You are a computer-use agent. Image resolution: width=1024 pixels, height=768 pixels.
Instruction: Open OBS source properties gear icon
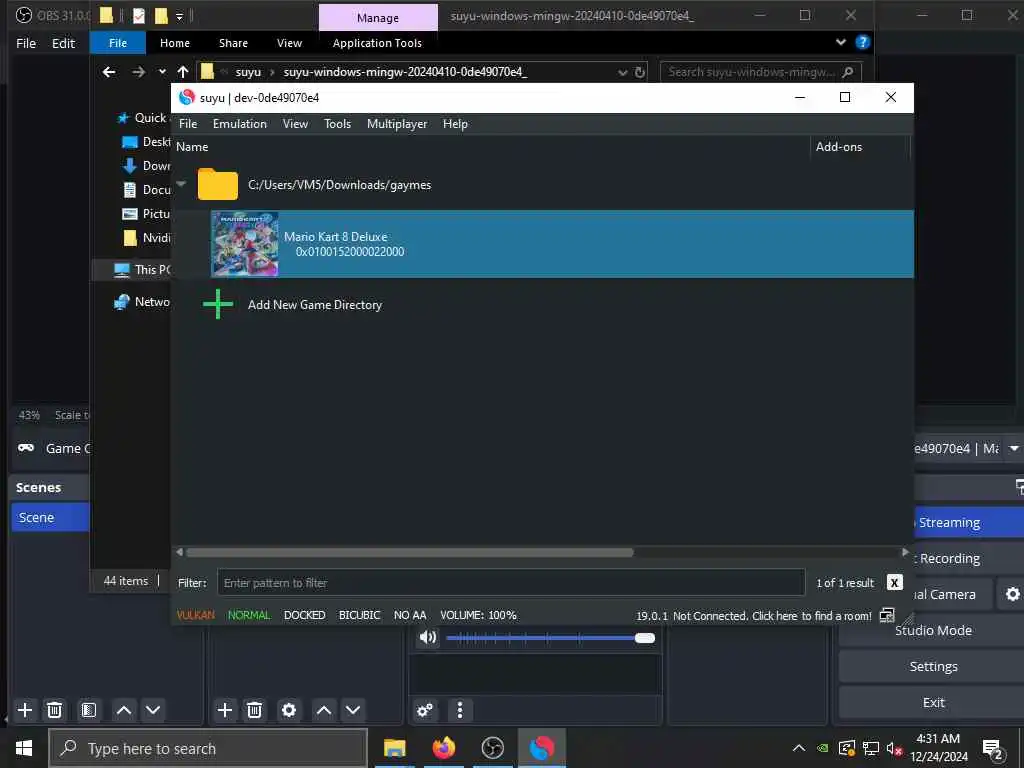click(x=289, y=710)
